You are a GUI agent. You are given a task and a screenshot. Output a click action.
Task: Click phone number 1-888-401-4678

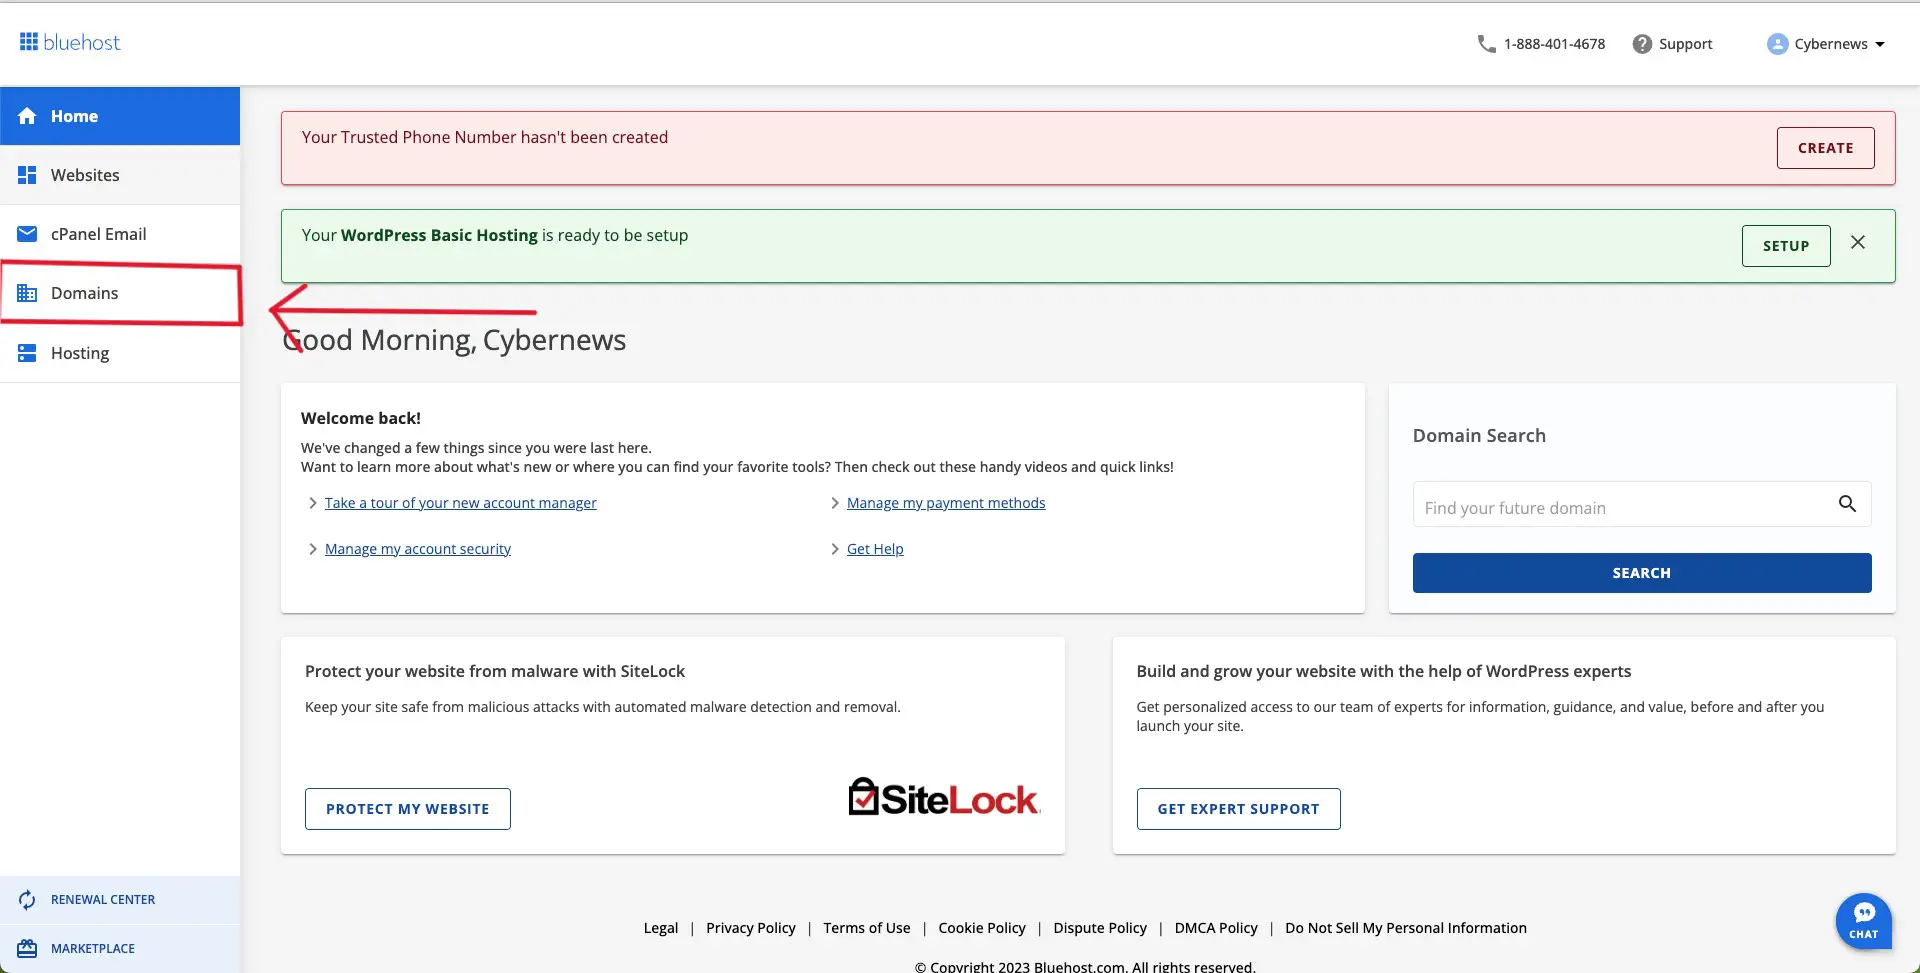click(1554, 44)
